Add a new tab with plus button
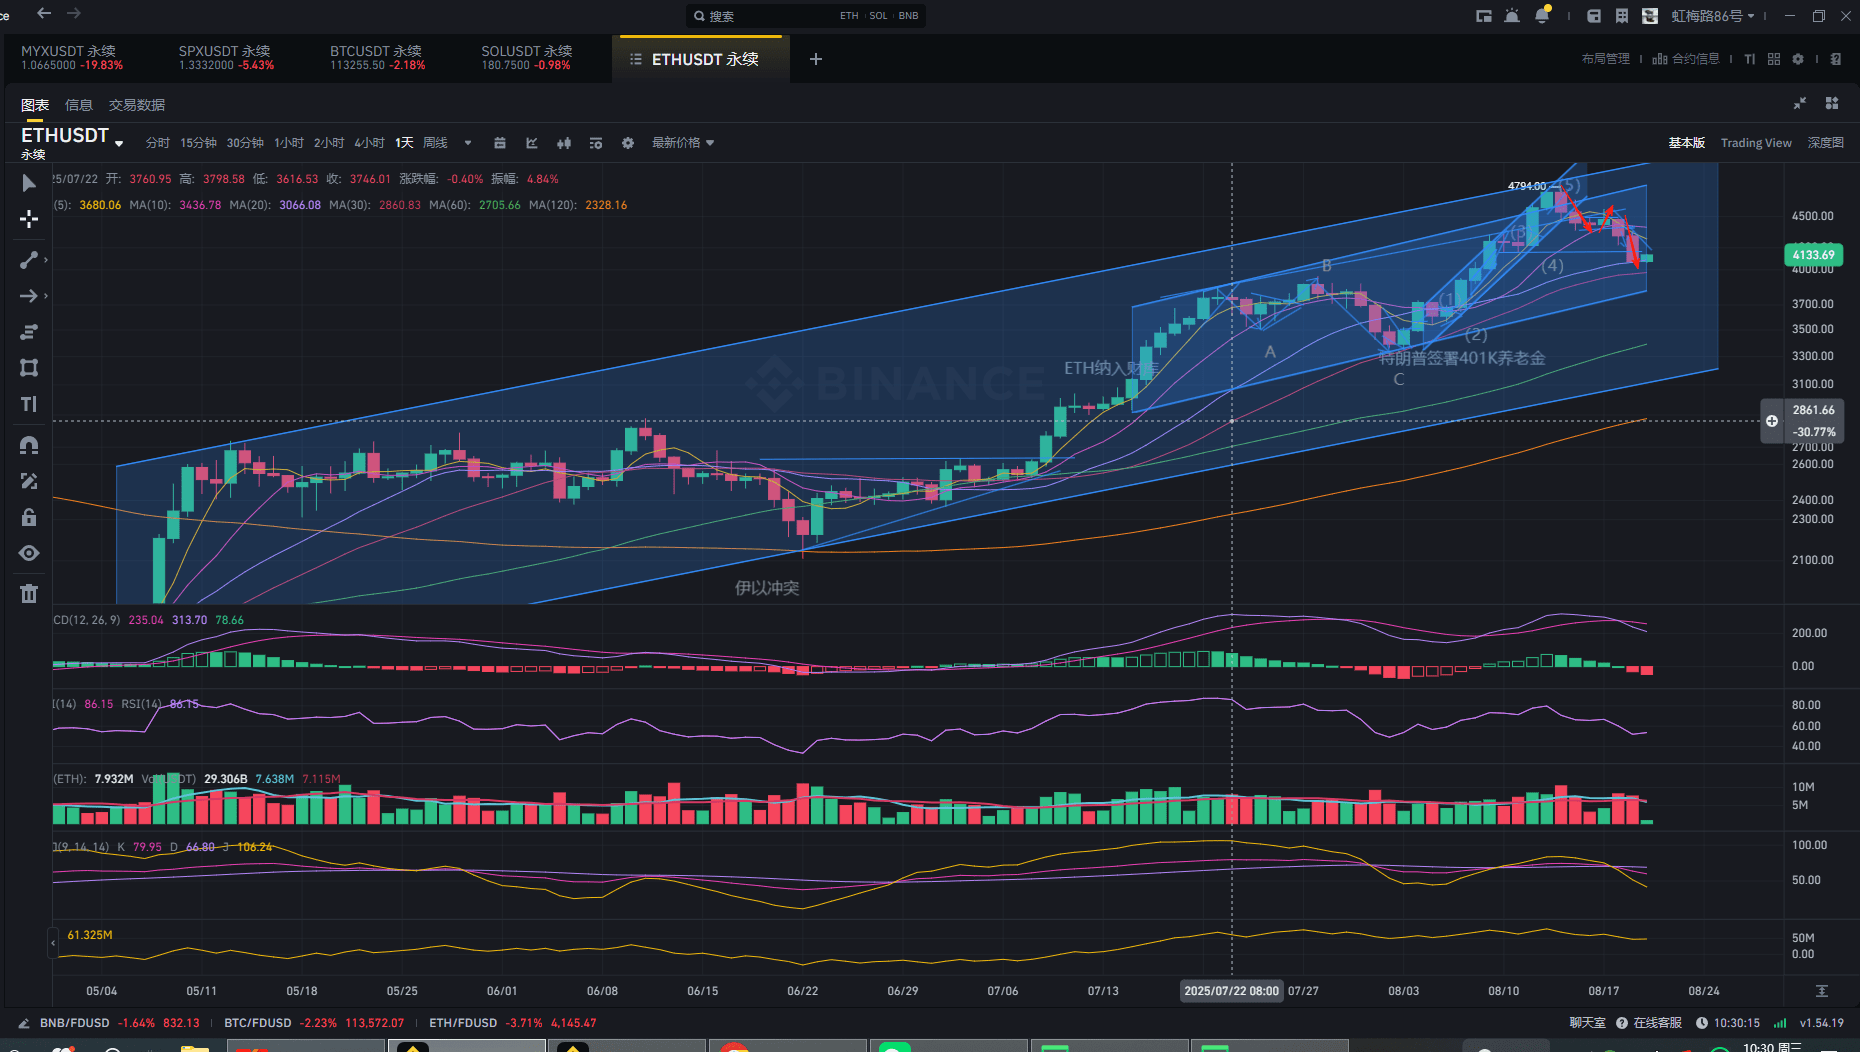 [x=816, y=59]
